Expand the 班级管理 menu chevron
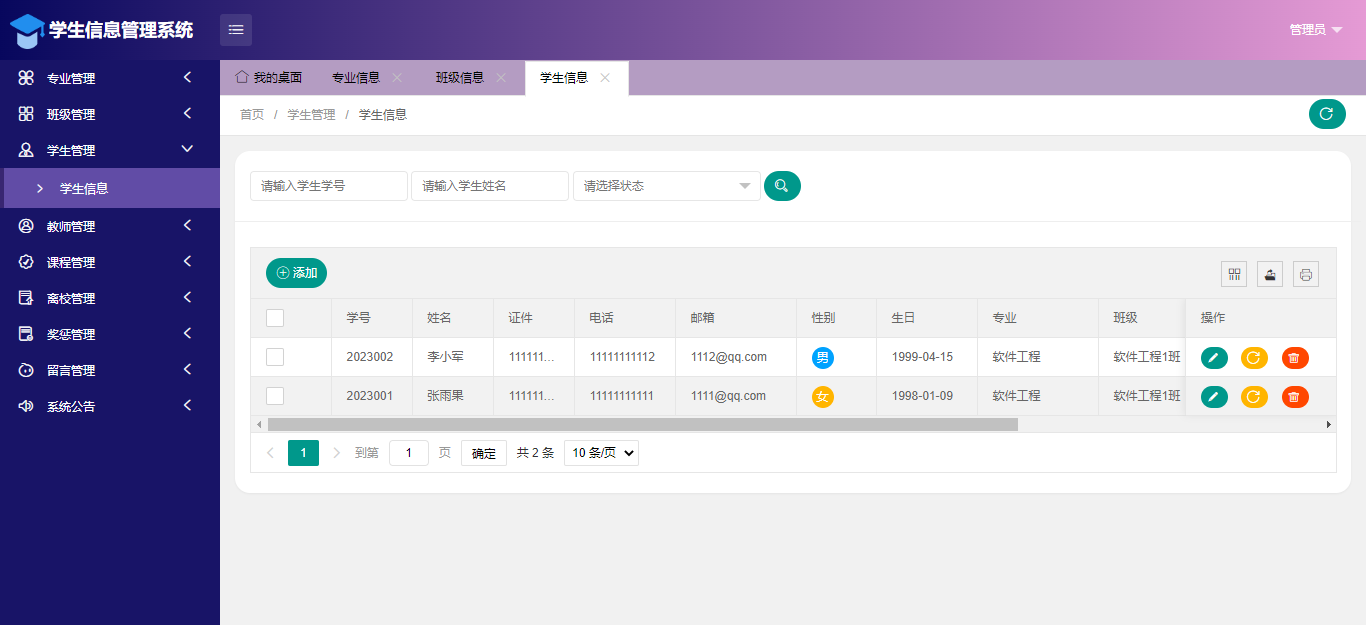The height and width of the screenshot is (625, 1366). [x=187, y=113]
